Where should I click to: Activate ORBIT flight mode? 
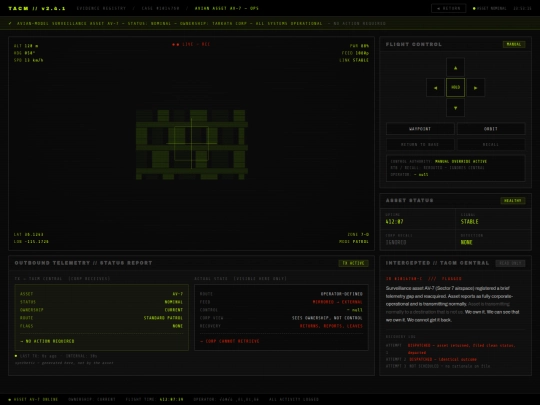[x=491, y=129]
